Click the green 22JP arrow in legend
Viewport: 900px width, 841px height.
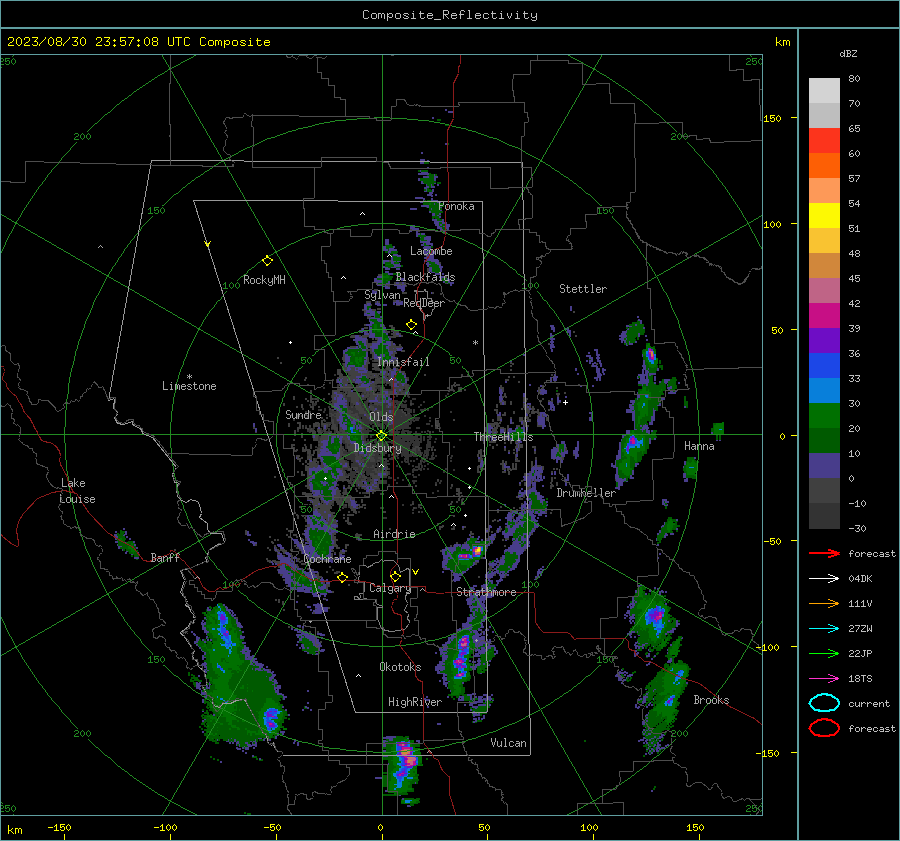[x=824, y=653]
